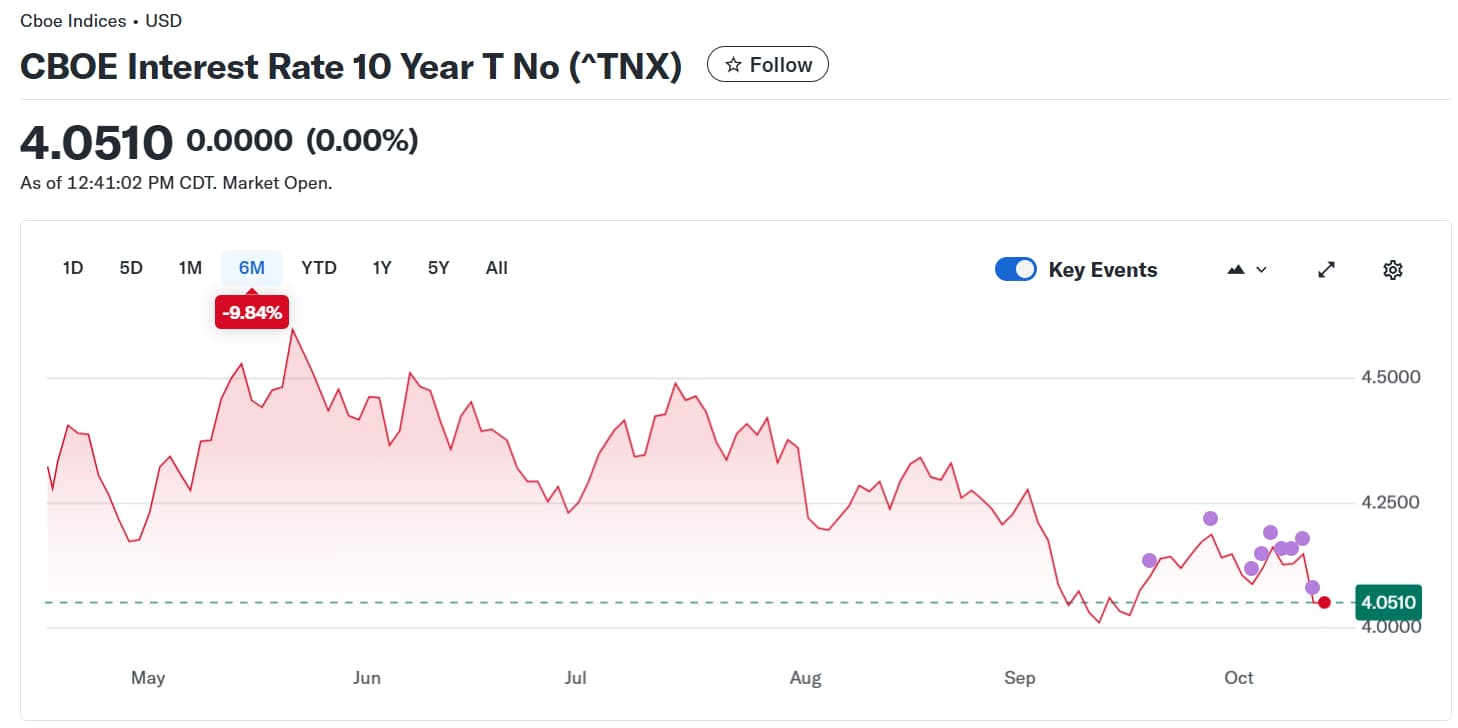The image size is (1458, 728).
Task: Show All time range
Action: (x=497, y=268)
